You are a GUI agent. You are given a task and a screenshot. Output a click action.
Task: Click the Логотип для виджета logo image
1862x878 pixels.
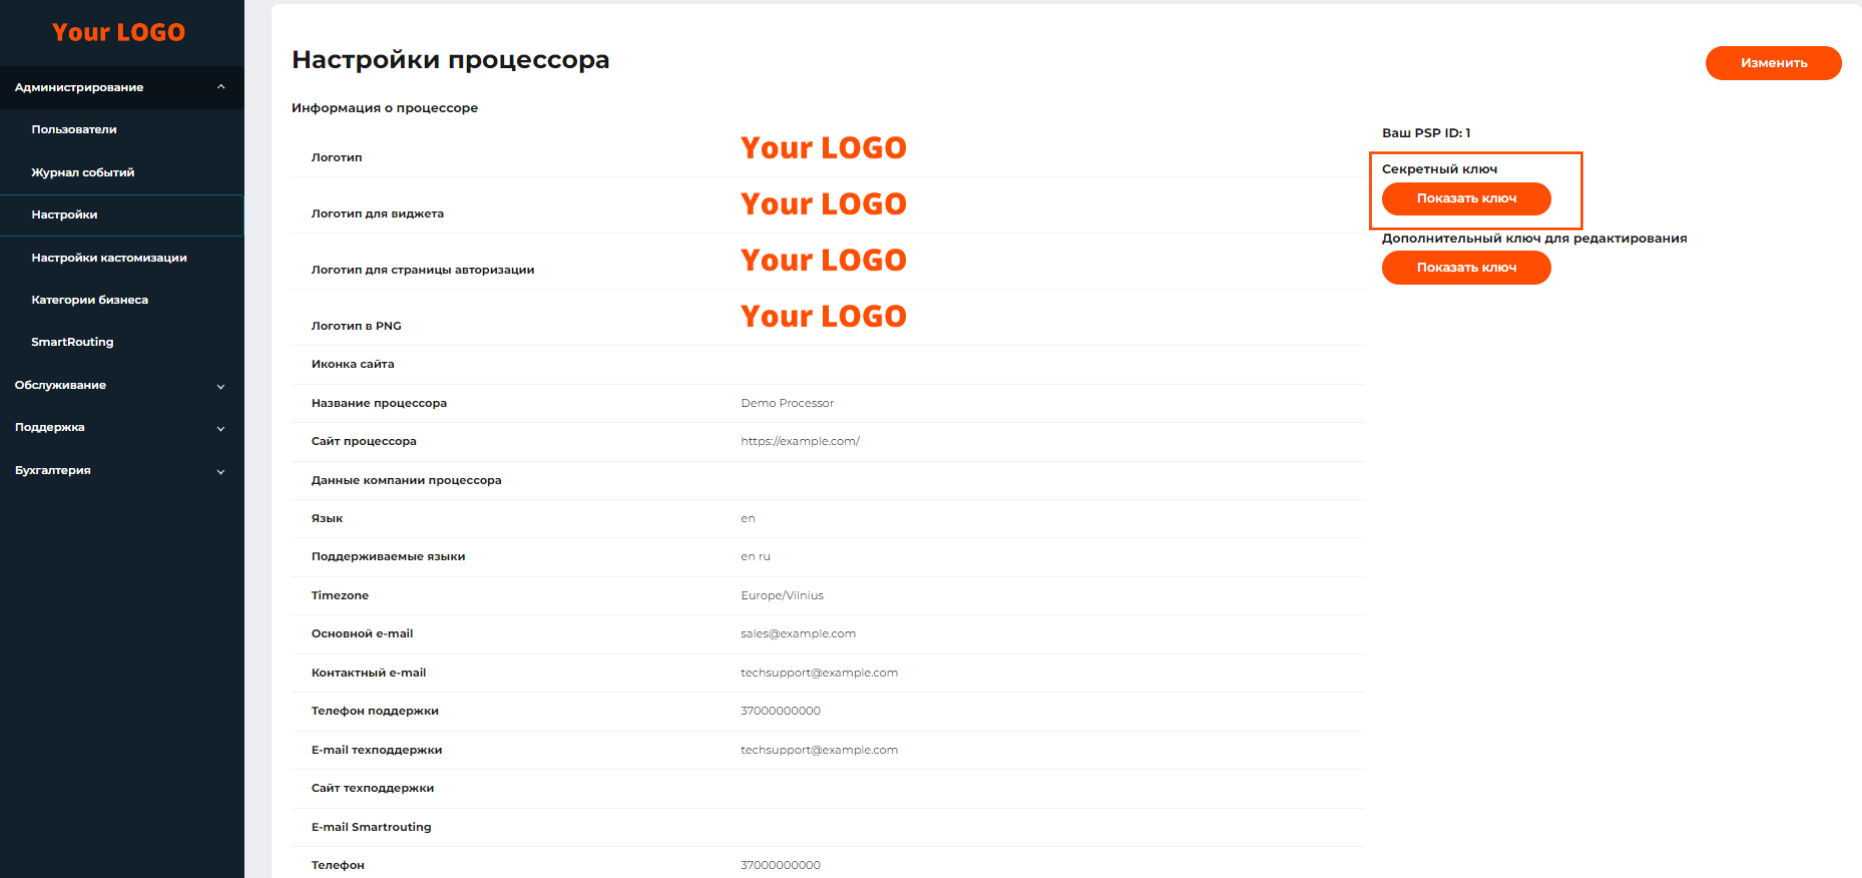(823, 204)
